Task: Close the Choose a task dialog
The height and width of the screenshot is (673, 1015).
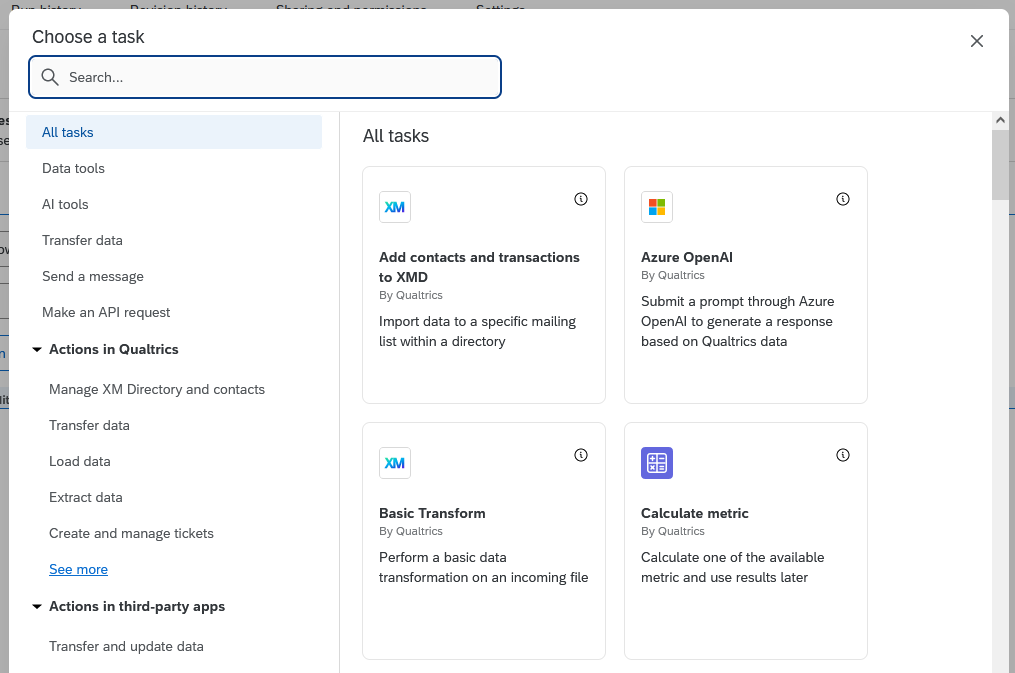Action: click(977, 41)
